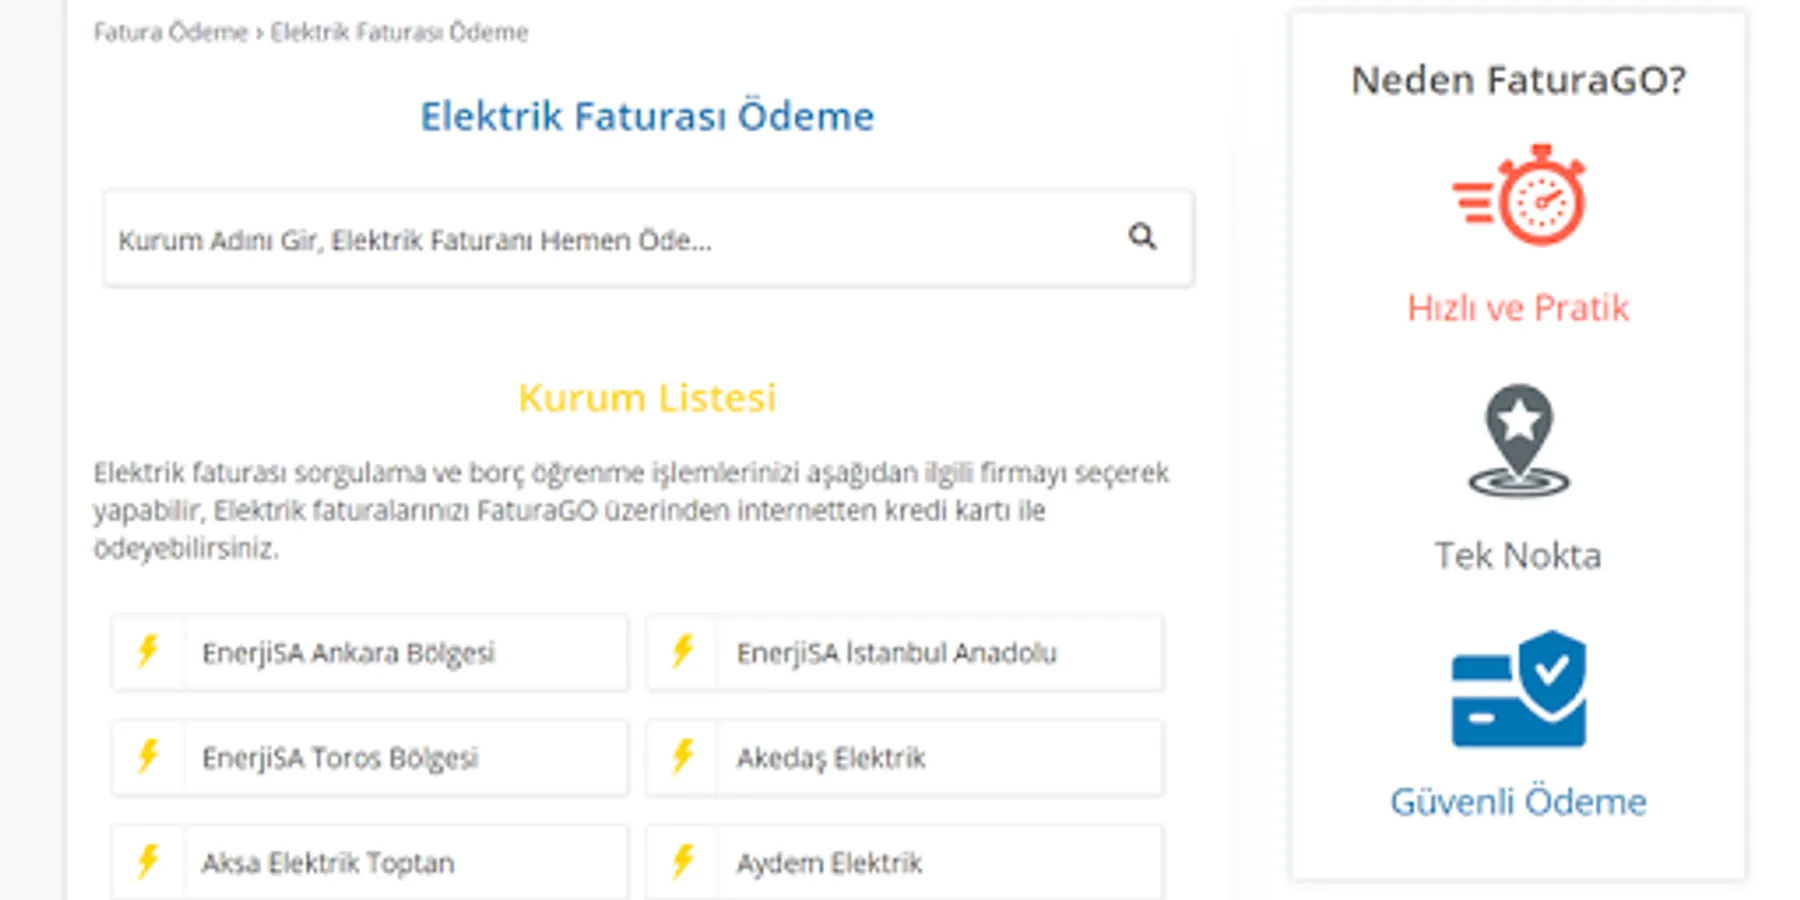
Task: Select EnerjiSA Ankara Bölgesi provider
Action: [x=370, y=653]
